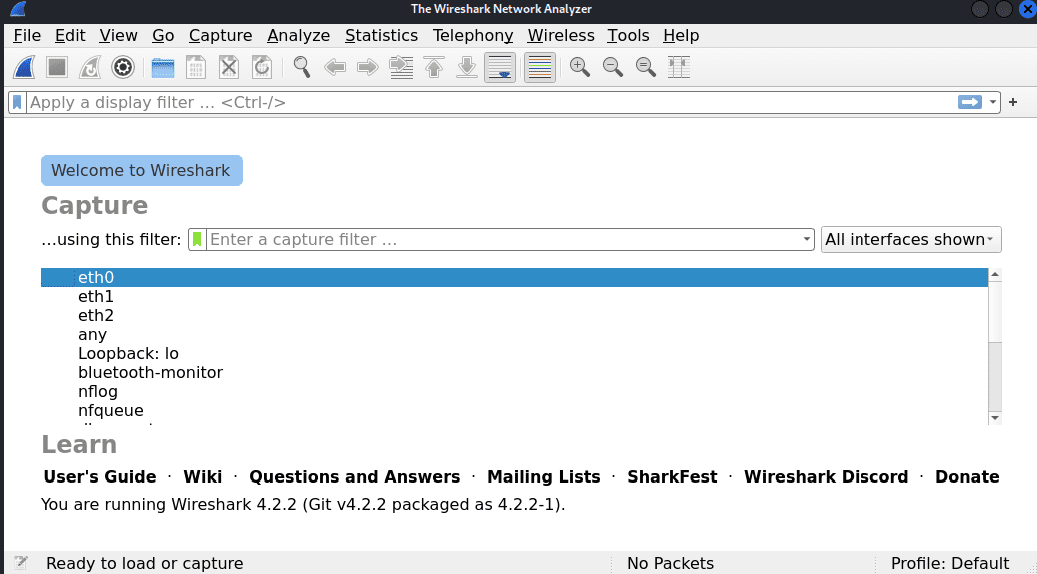Open the File menu
Viewport: 1037px width, 574px height.
click(x=27, y=36)
